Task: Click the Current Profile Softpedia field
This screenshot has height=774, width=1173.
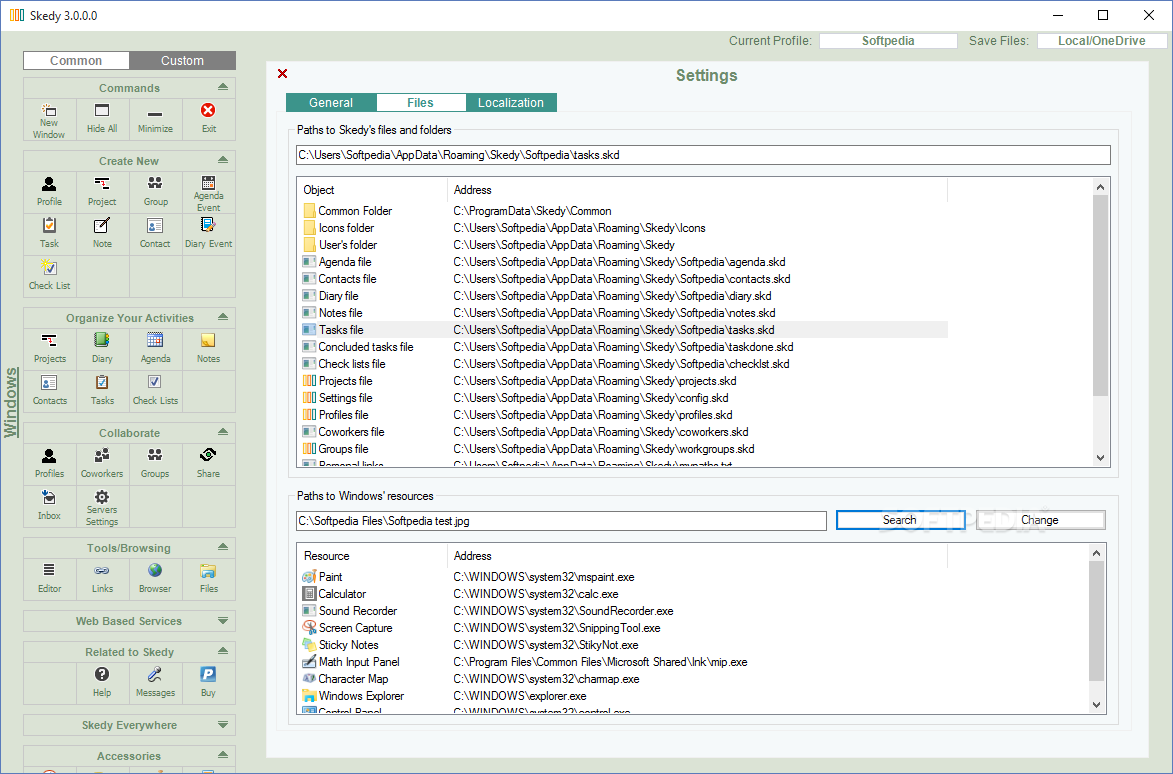Action: [888, 41]
